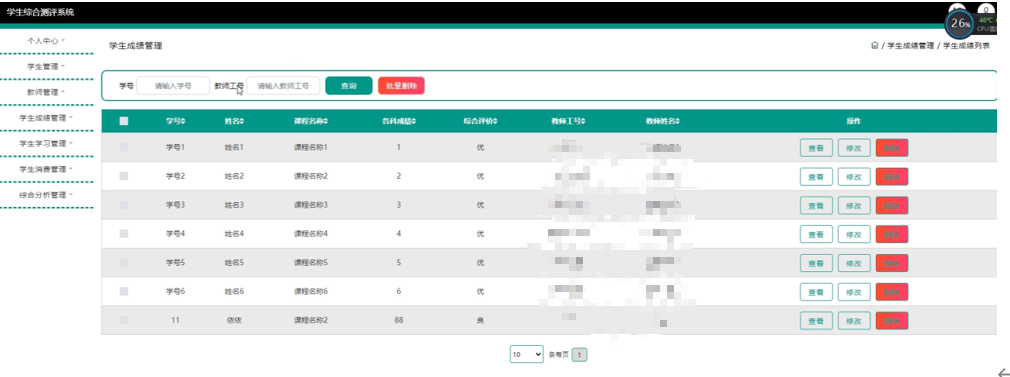The height and width of the screenshot is (377, 1010).
Task: Click 修改 for row 学号1
Action: coord(854,148)
